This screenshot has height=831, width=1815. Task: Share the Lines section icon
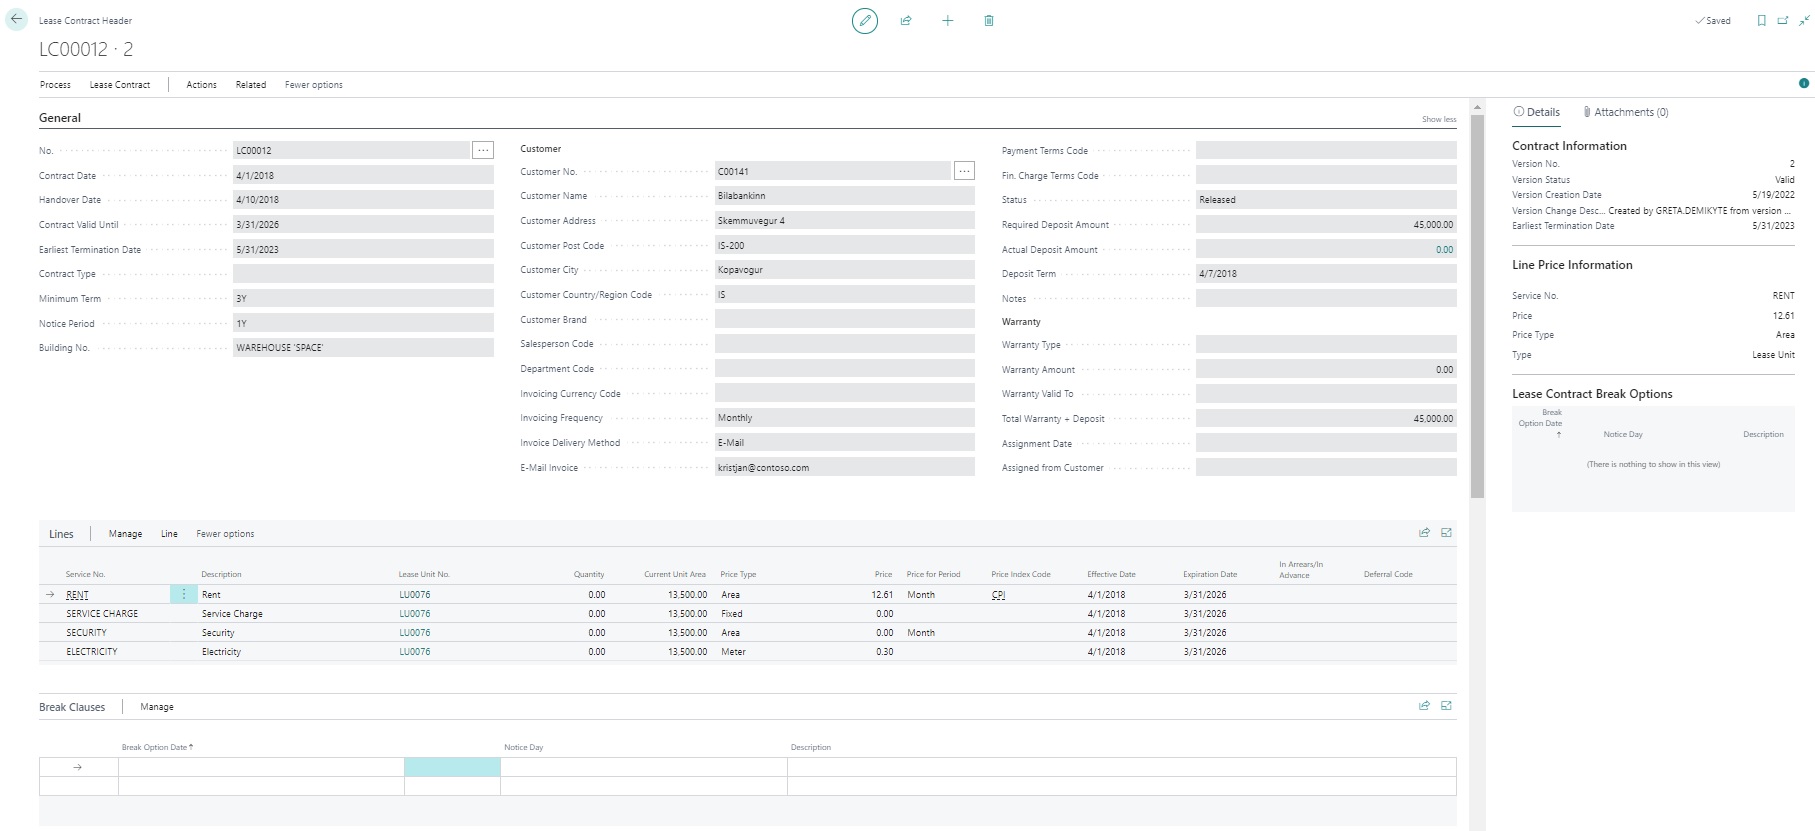[1424, 533]
